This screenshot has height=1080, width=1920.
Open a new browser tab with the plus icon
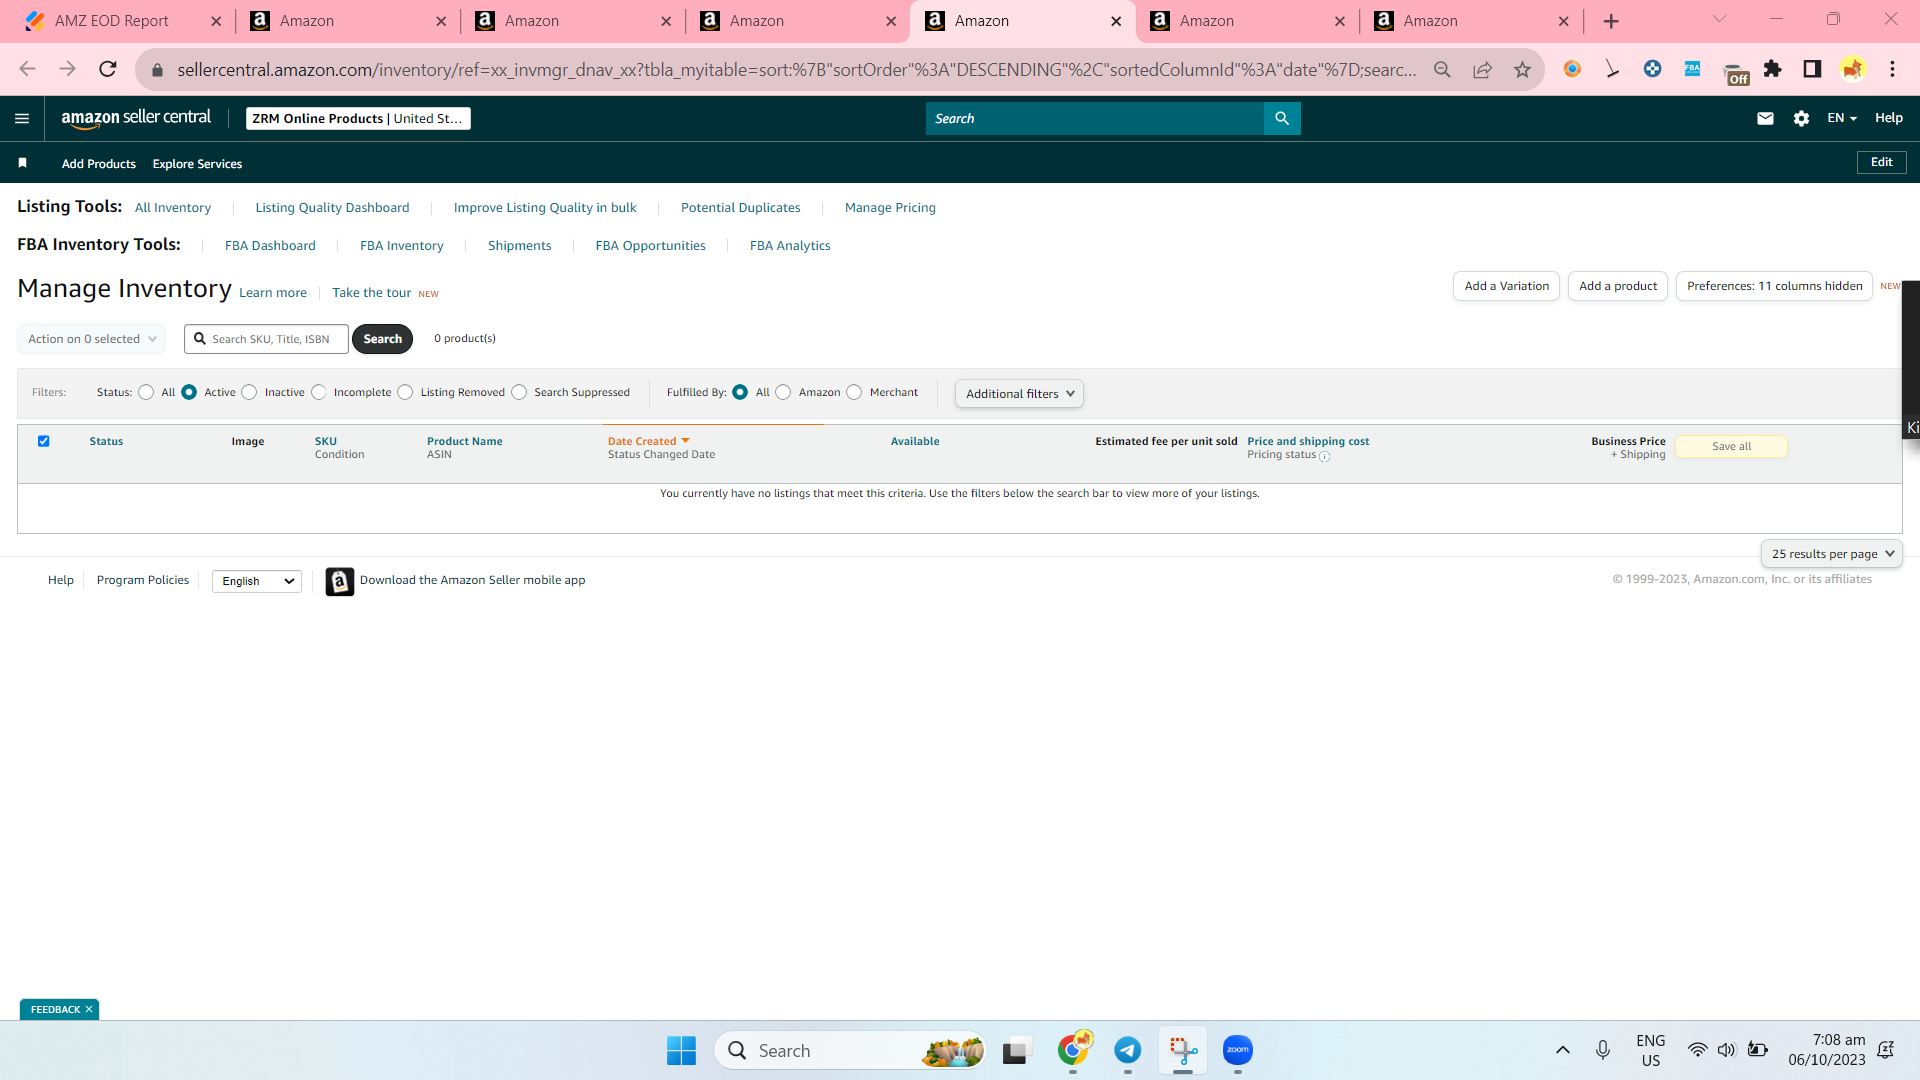tap(1611, 21)
